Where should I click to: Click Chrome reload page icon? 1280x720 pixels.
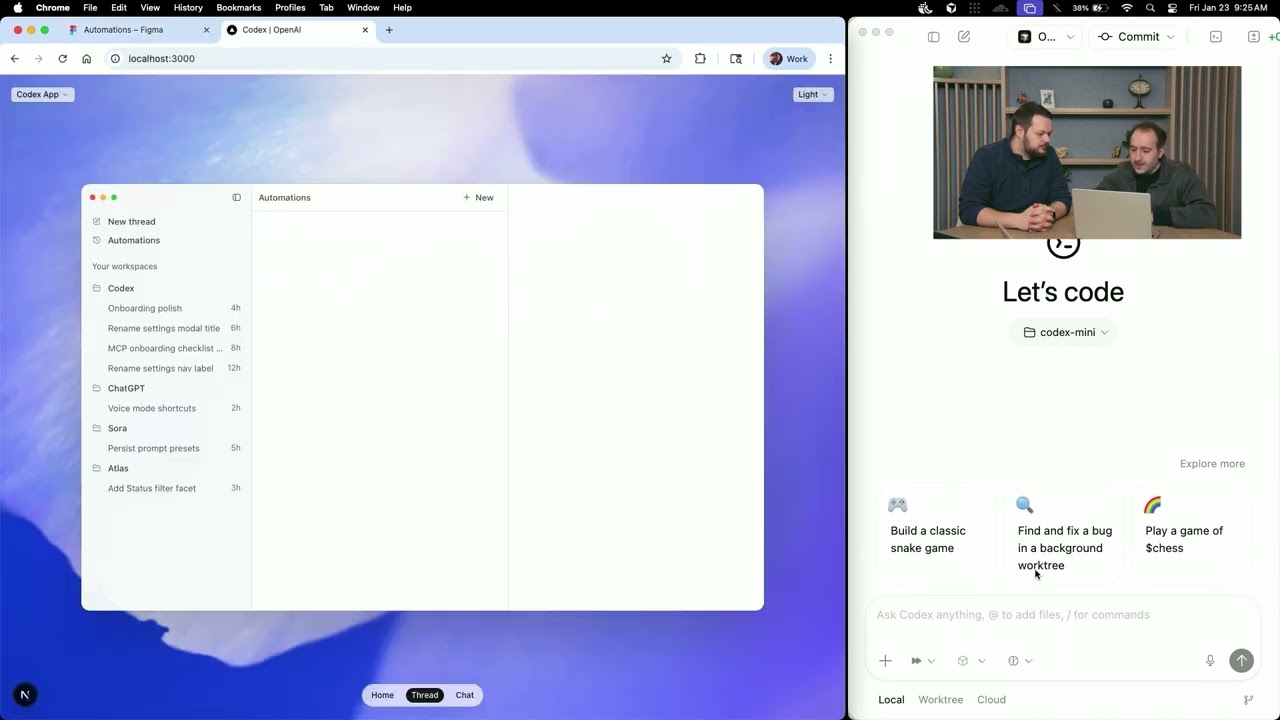pos(62,59)
